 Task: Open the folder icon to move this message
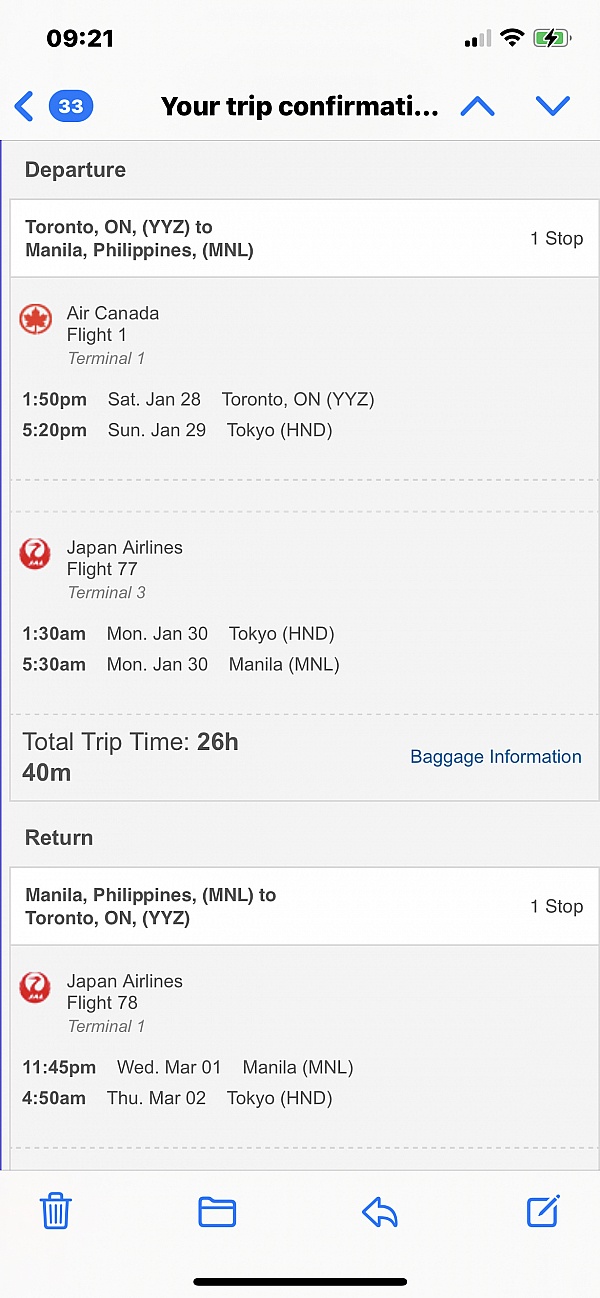(x=217, y=1211)
